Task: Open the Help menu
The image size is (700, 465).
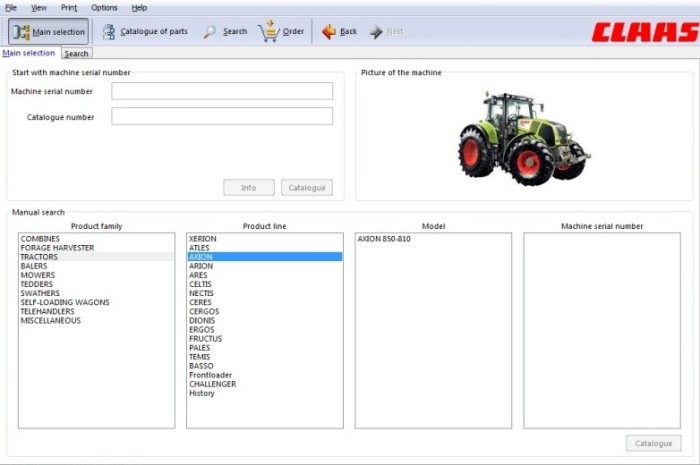Action: pos(139,8)
